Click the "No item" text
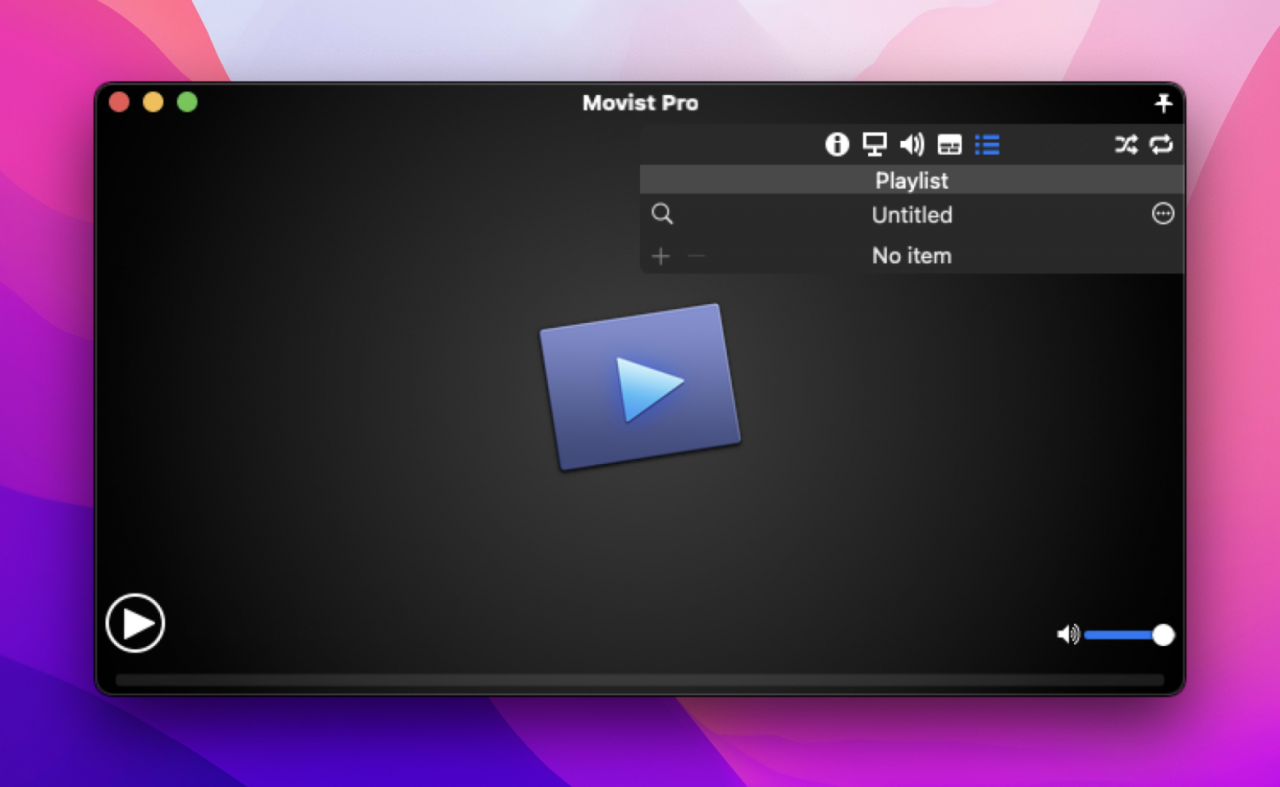Image resolution: width=1280 pixels, height=787 pixels. (x=912, y=256)
